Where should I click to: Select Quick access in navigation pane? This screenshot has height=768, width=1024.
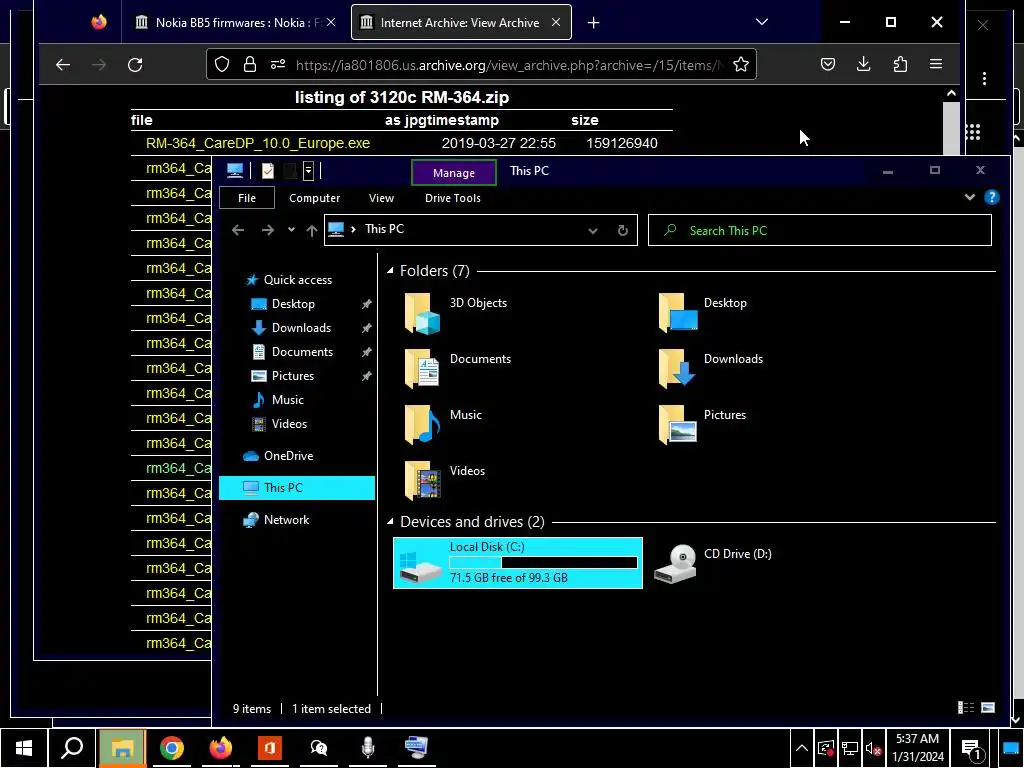pos(298,280)
